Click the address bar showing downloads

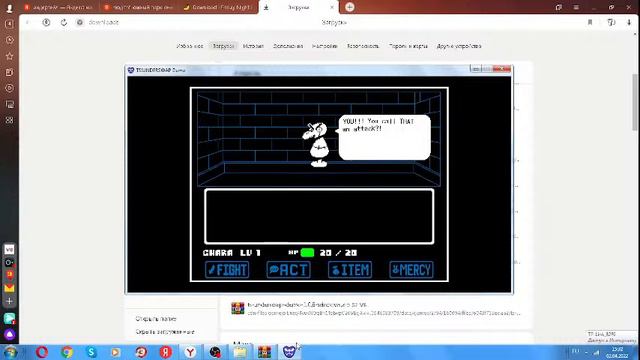(x=104, y=22)
